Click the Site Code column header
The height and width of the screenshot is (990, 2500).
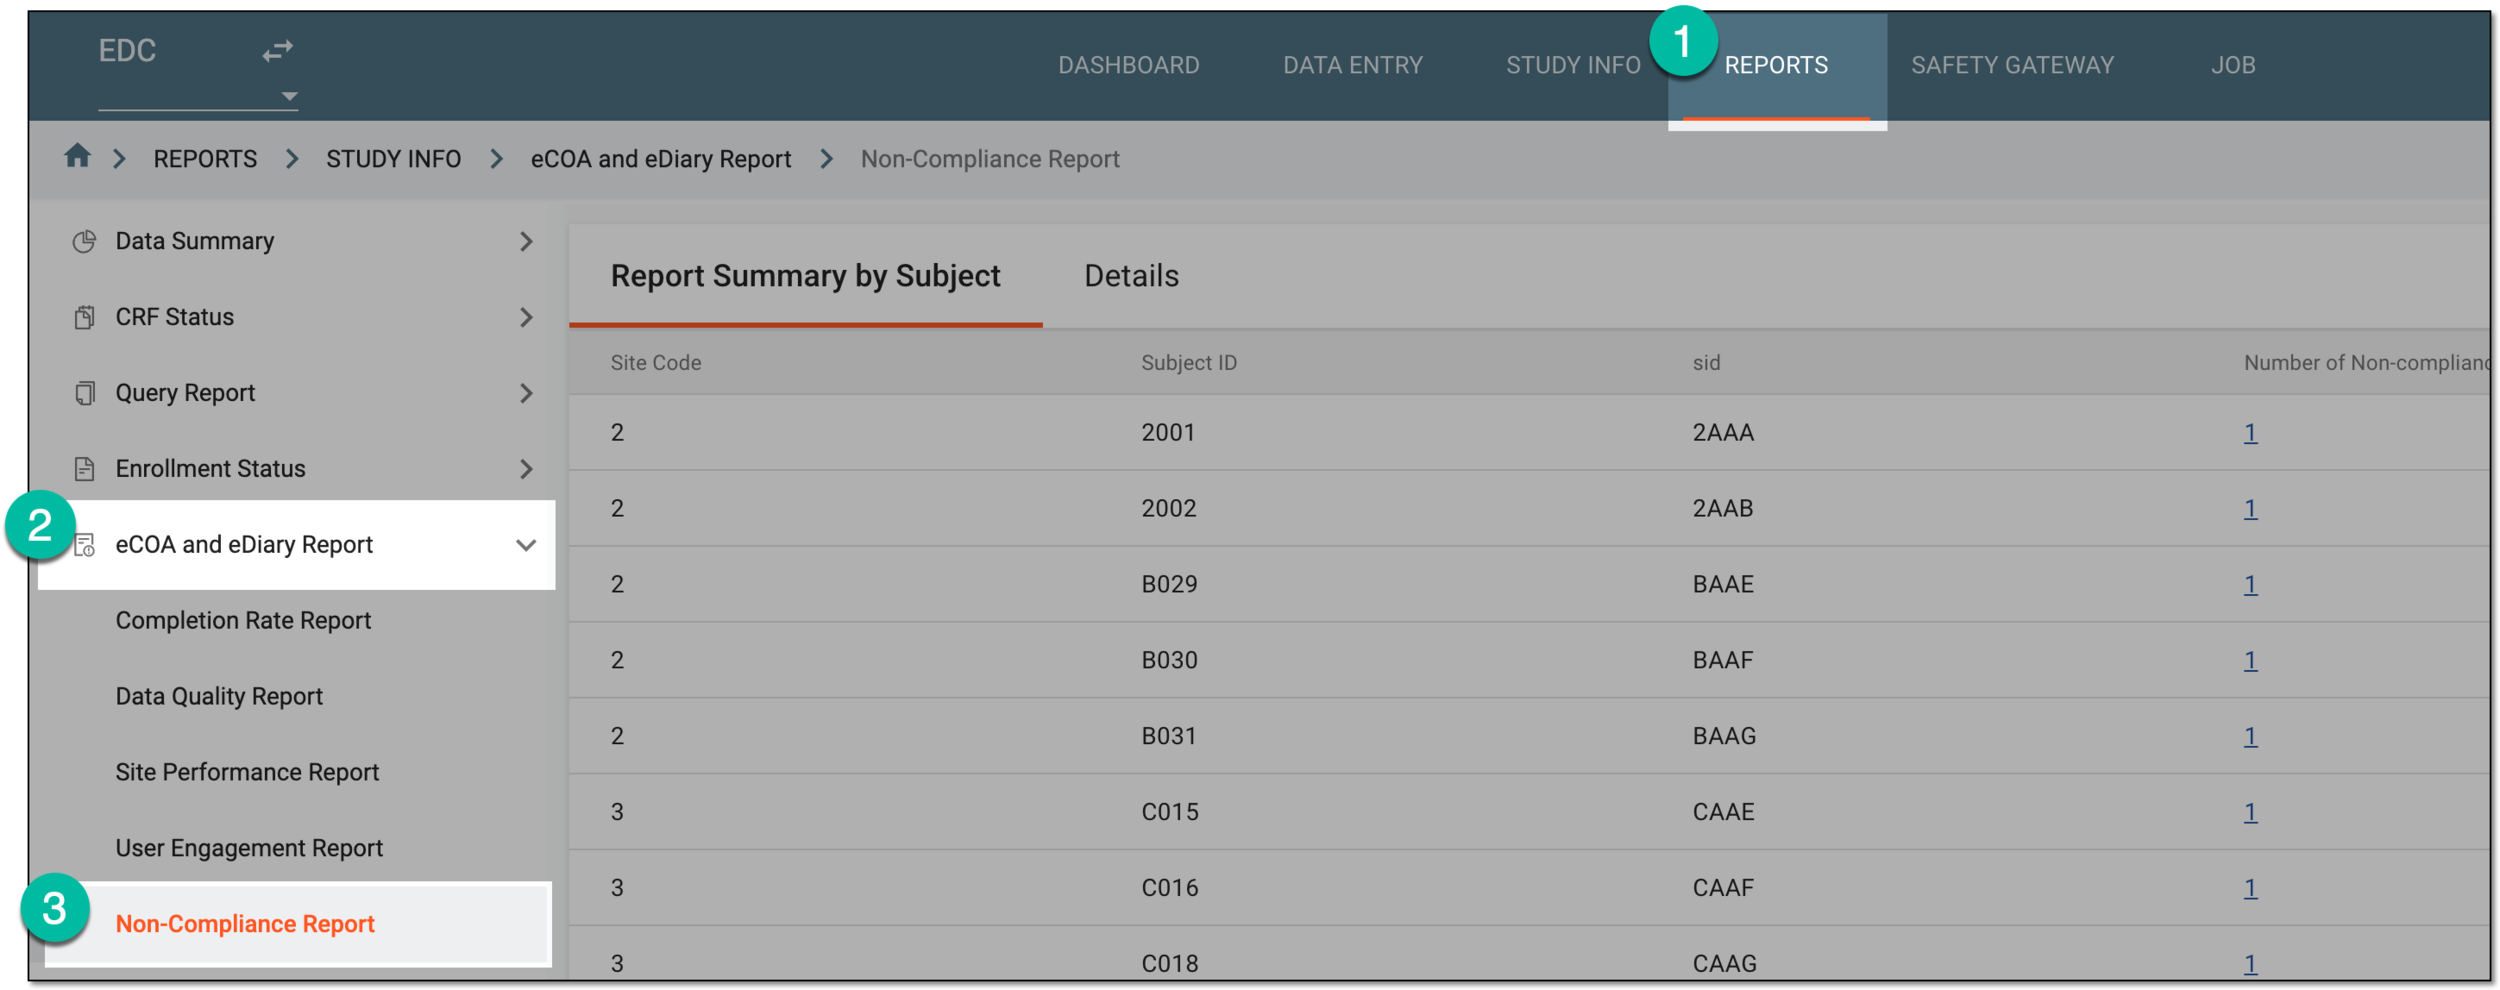tap(656, 363)
